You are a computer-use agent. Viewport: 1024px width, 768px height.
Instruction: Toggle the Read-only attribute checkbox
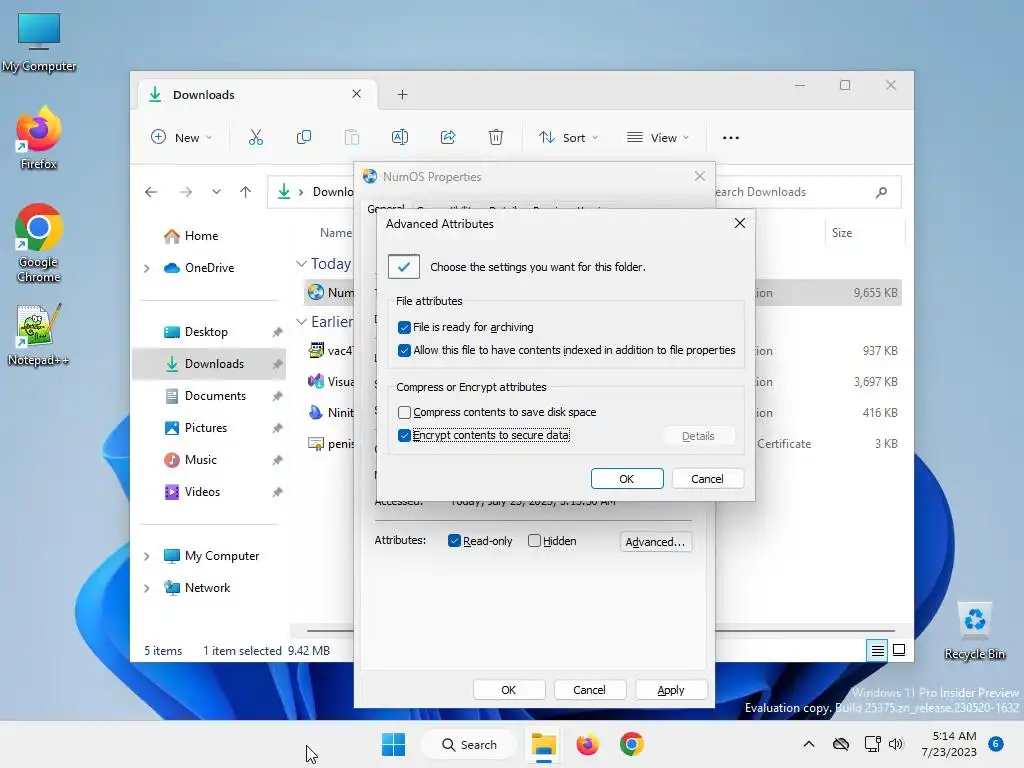pos(455,541)
